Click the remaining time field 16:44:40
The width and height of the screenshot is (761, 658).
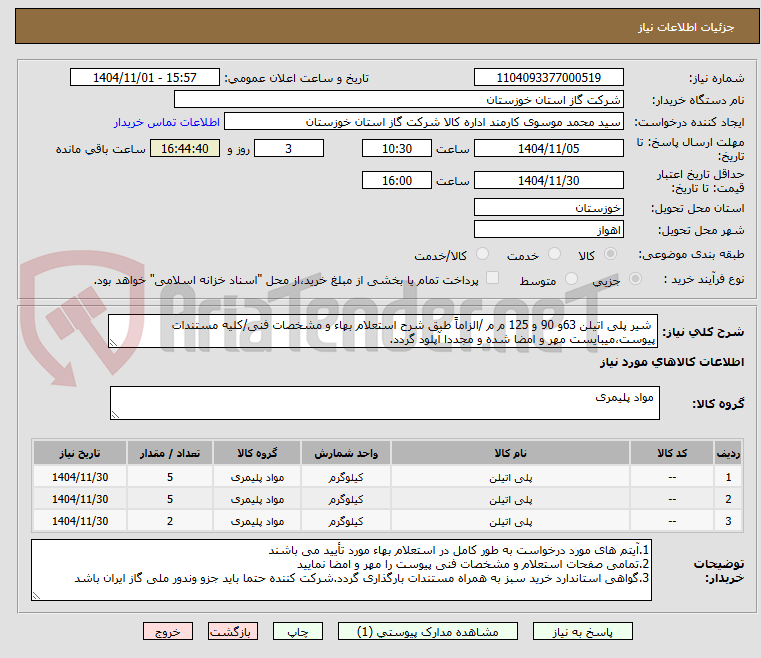click(x=185, y=148)
